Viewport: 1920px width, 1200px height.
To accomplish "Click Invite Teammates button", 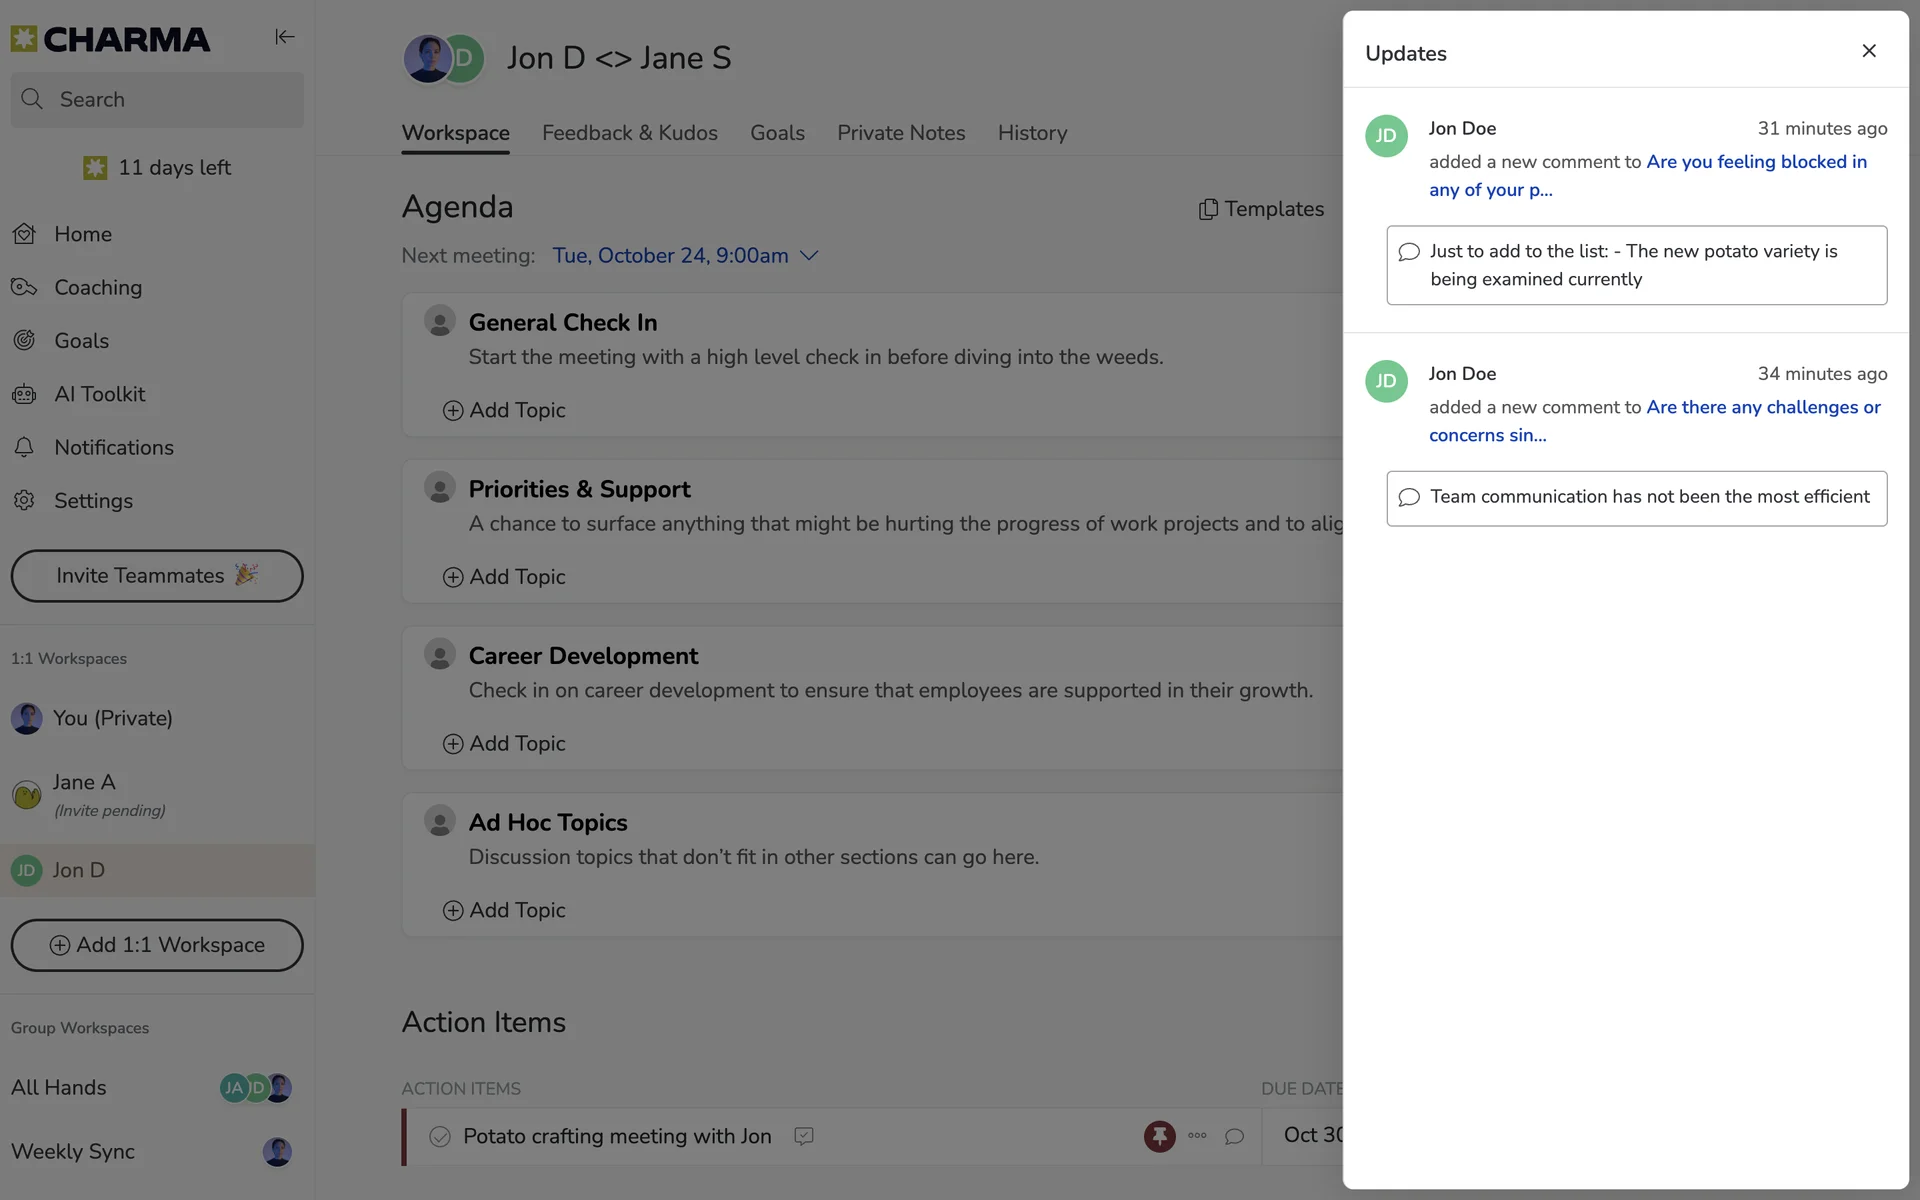I will click(157, 576).
